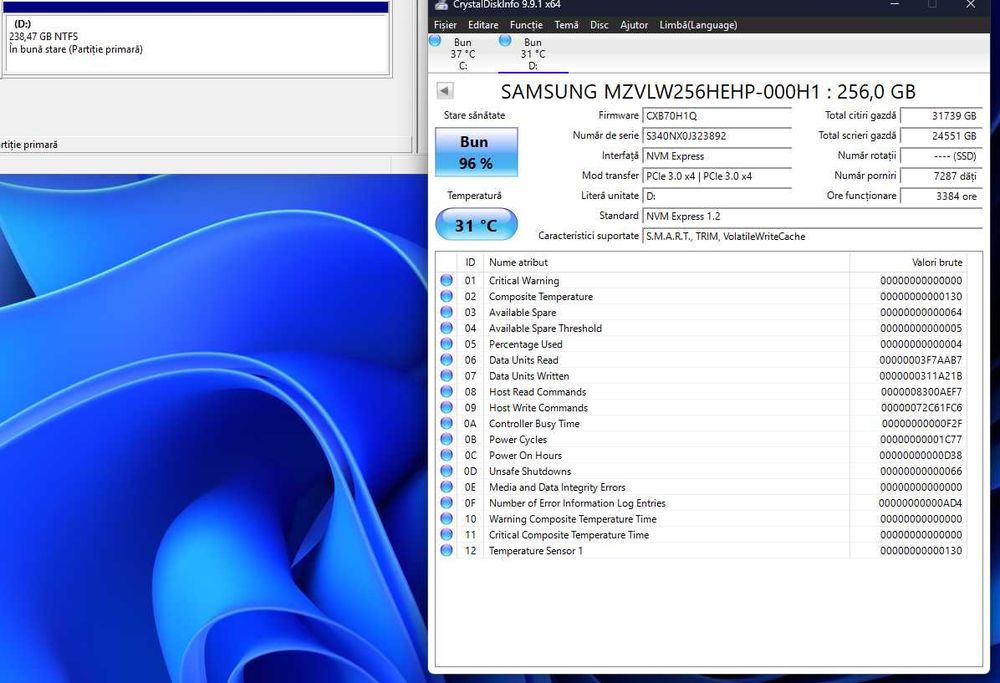Click the Valori brute column header
Viewport: 1000px width, 683px height.
click(x=909, y=262)
